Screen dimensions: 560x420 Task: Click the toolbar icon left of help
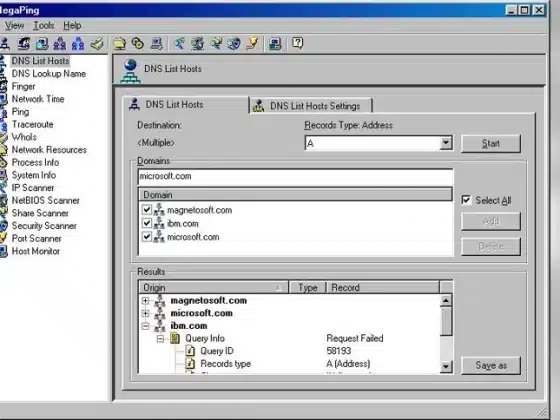(x=275, y=44)
